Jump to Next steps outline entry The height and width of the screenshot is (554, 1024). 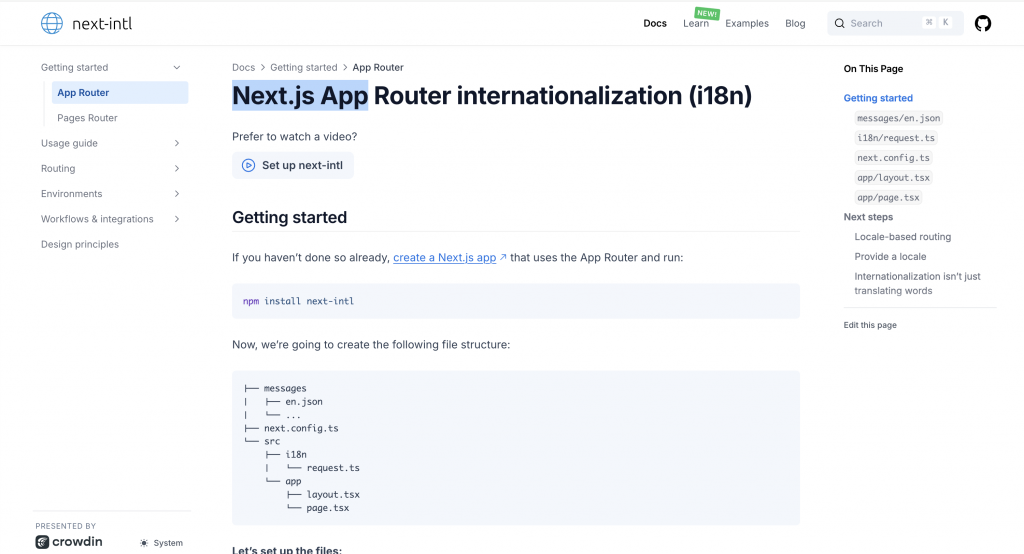click(x=868, y=217)
